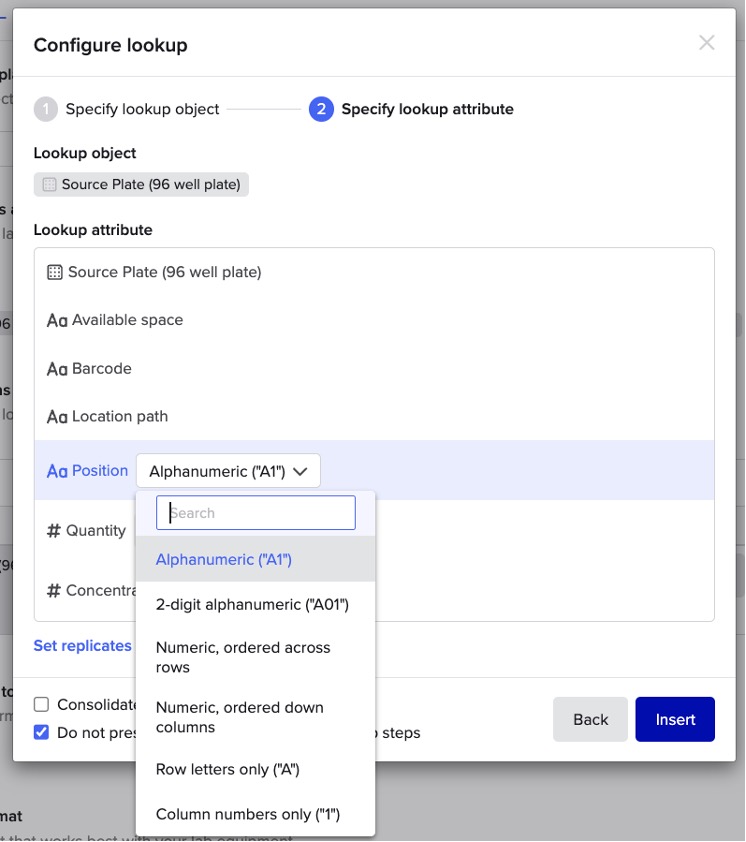This screenshot has width=746, height=842.
Task: Select Row letters only ("A")
Action: (x=228, y=770)
